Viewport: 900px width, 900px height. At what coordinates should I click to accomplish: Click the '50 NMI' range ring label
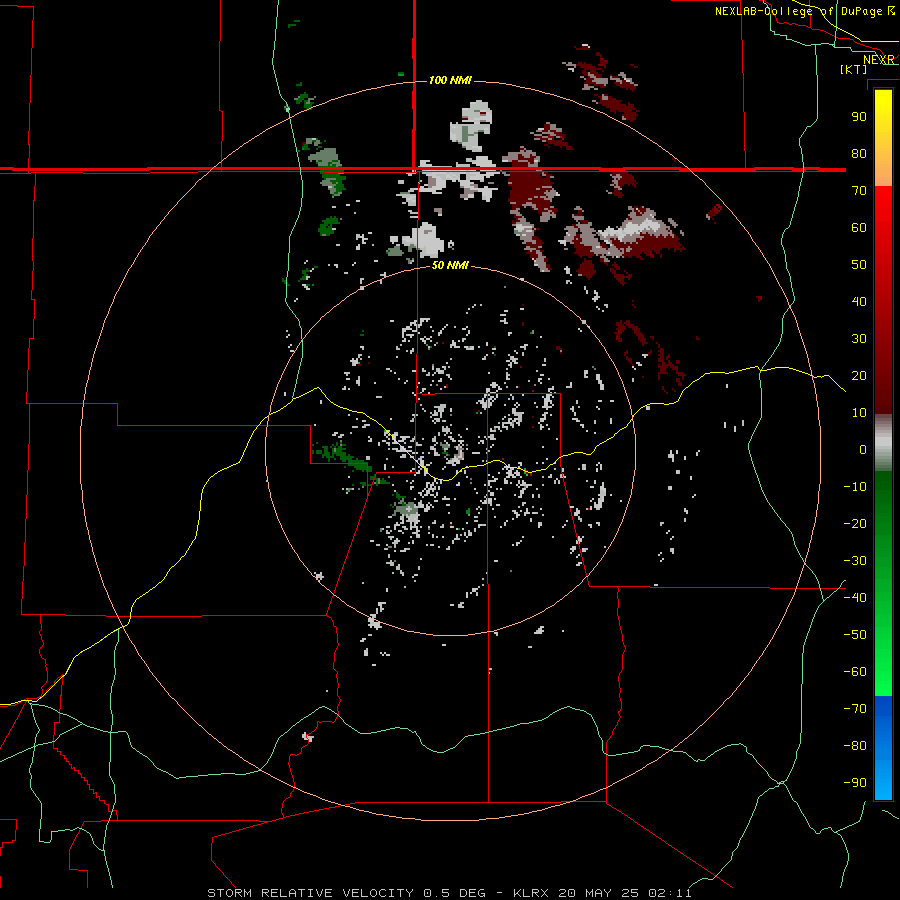pos(451,265)
